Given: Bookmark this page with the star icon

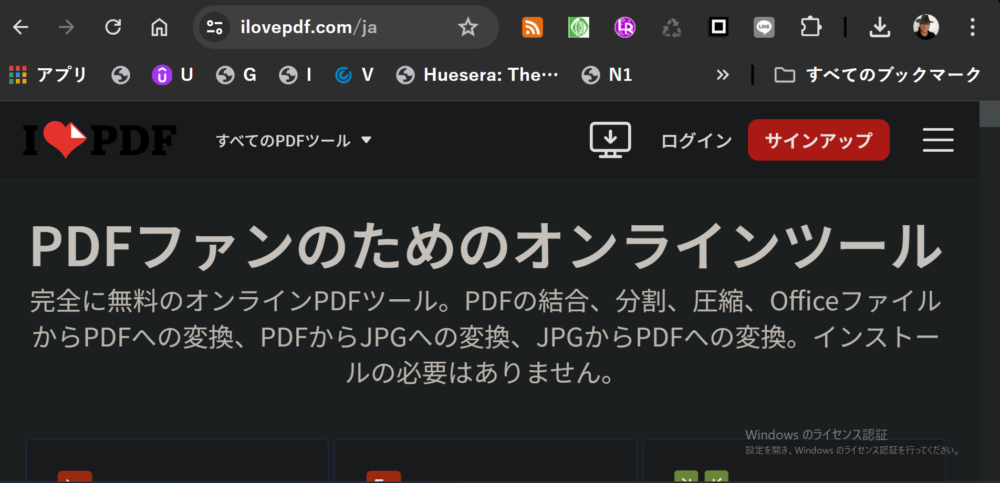Looking at the screenshot, I should (x=468, y=28).
